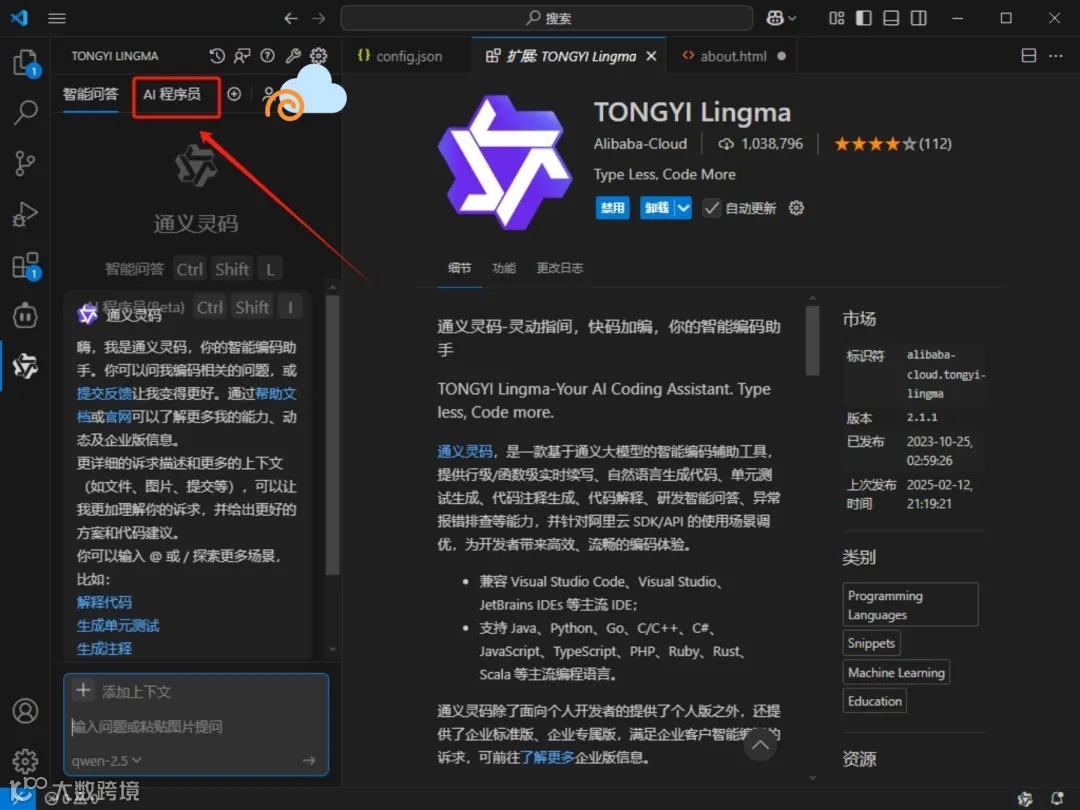Close the 扩展 TONGYI Lingma tab

click(652, 56)
